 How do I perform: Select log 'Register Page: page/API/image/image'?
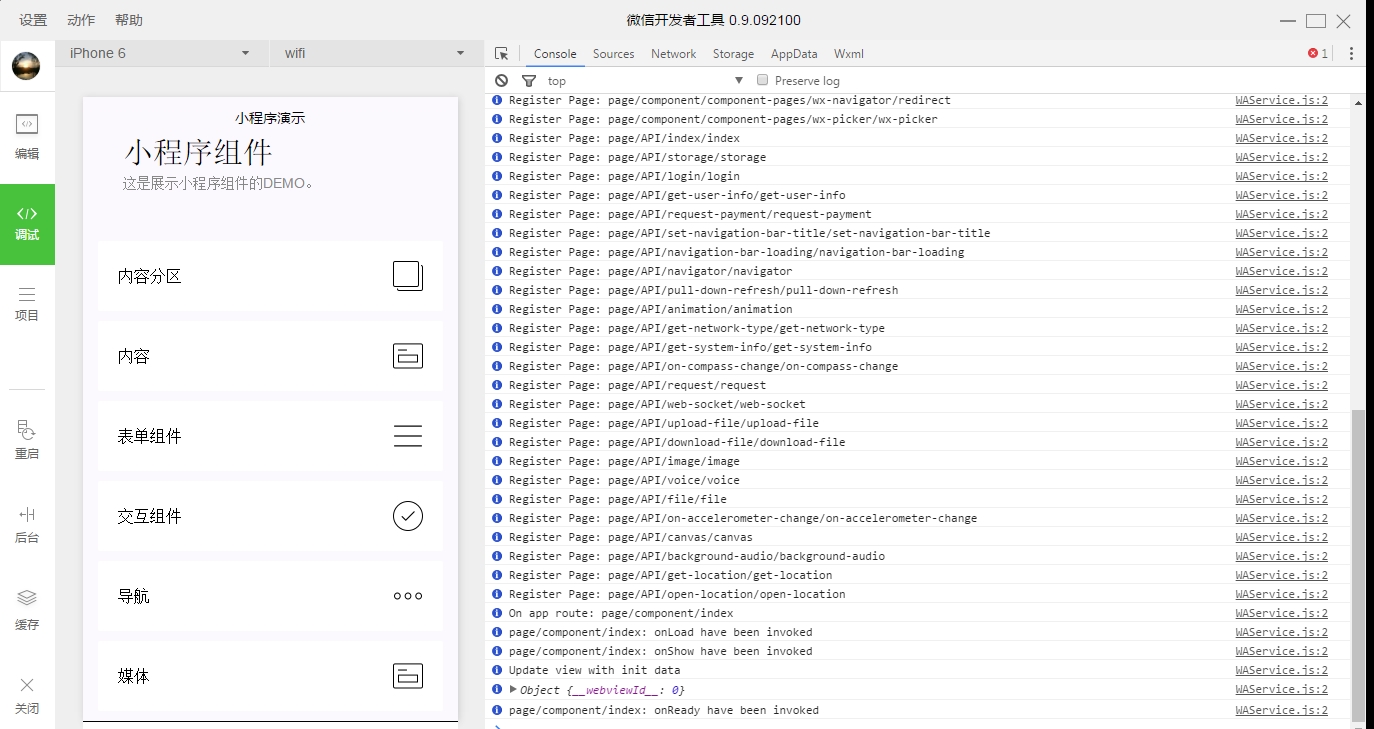pos(624,461)
